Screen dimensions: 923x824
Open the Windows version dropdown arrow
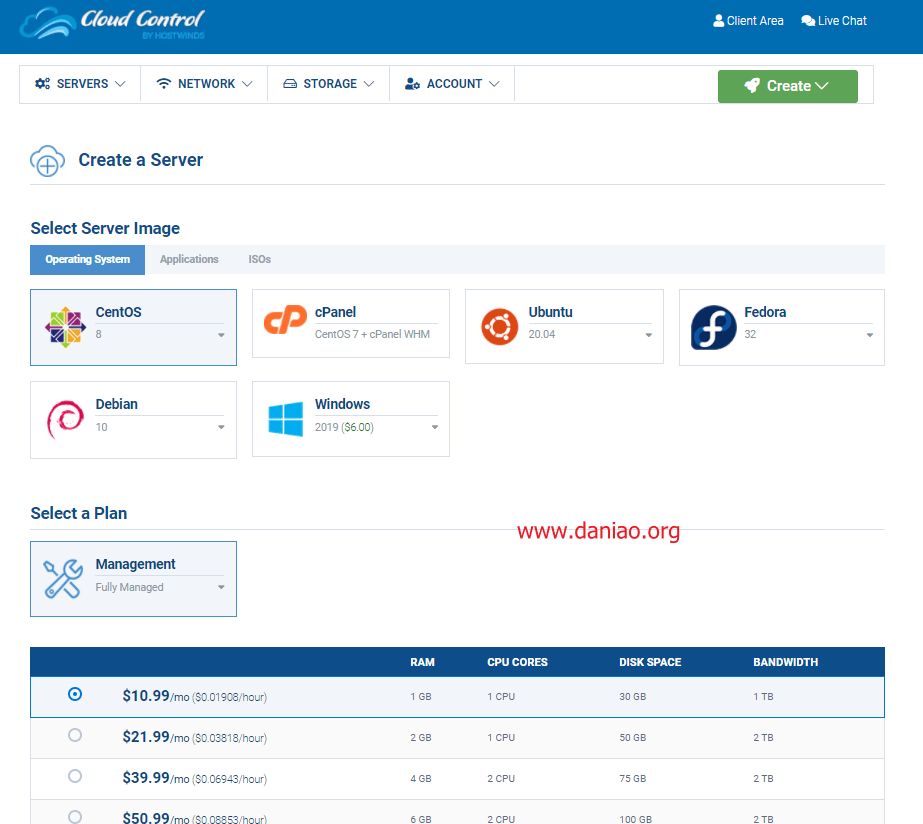click(x=435, y=427)
